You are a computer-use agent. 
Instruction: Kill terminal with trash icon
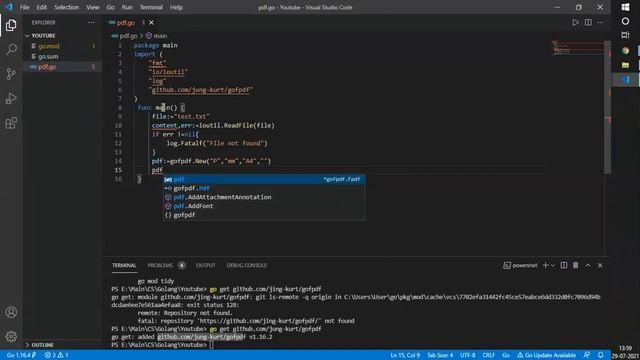576,265
